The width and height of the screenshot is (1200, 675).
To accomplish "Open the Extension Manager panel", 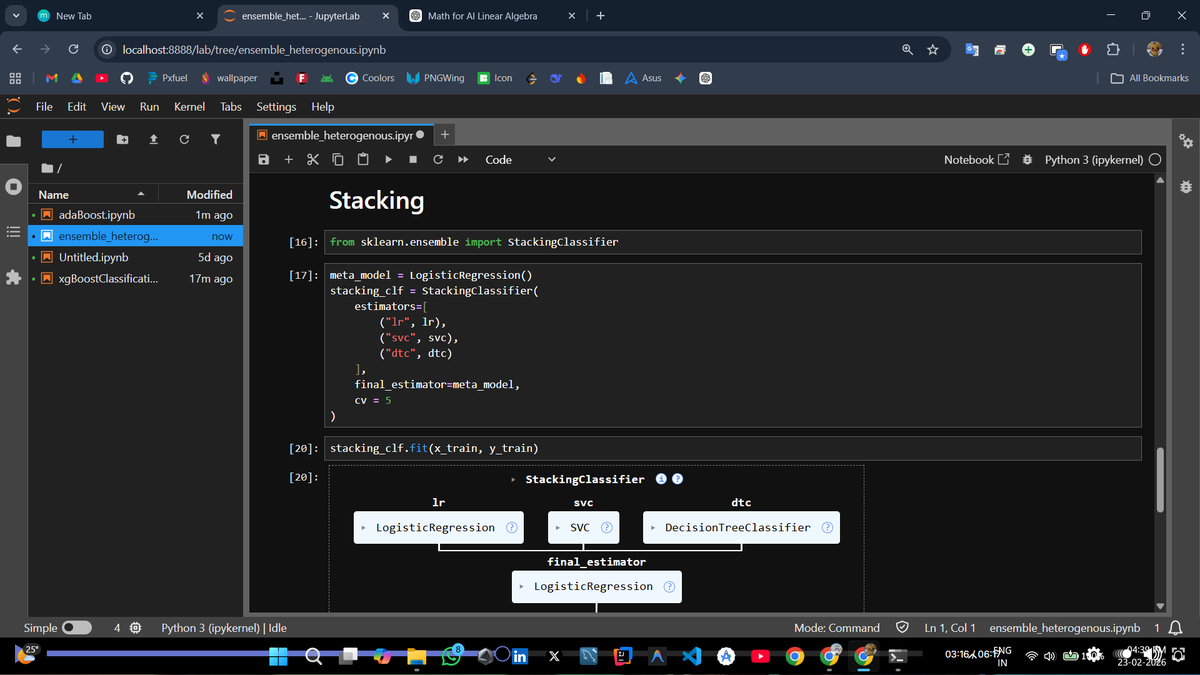I will (13, 278).
